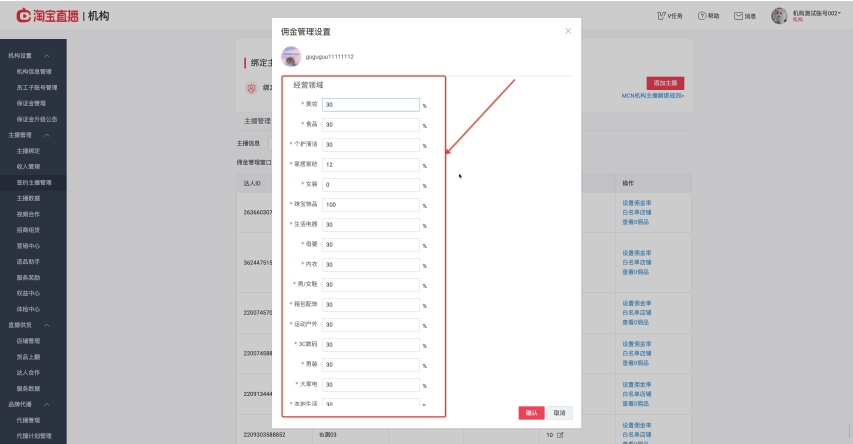This screenshot has width=853, height=444.
Task: Click the shield icon under 绑定 heading
Action: (x=251, y=88)
